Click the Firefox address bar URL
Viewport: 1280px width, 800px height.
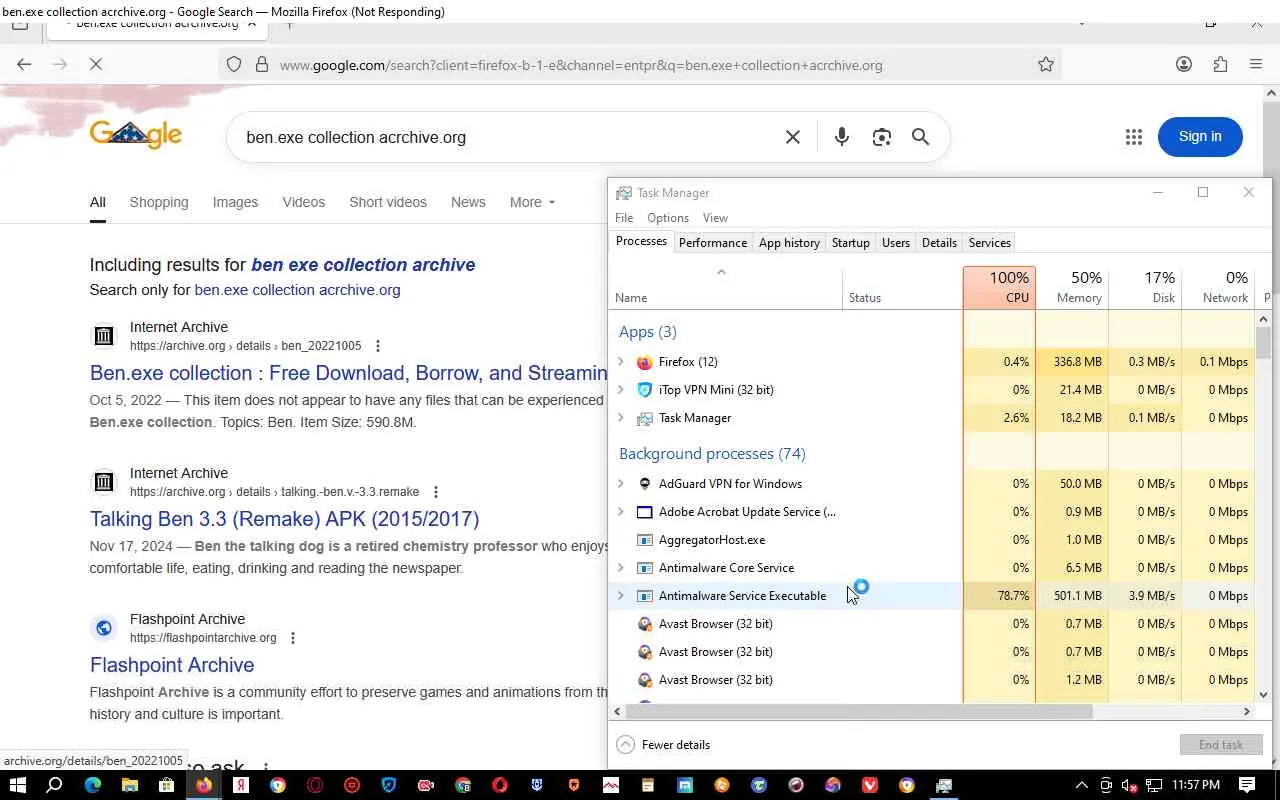(x=581, y=65)
